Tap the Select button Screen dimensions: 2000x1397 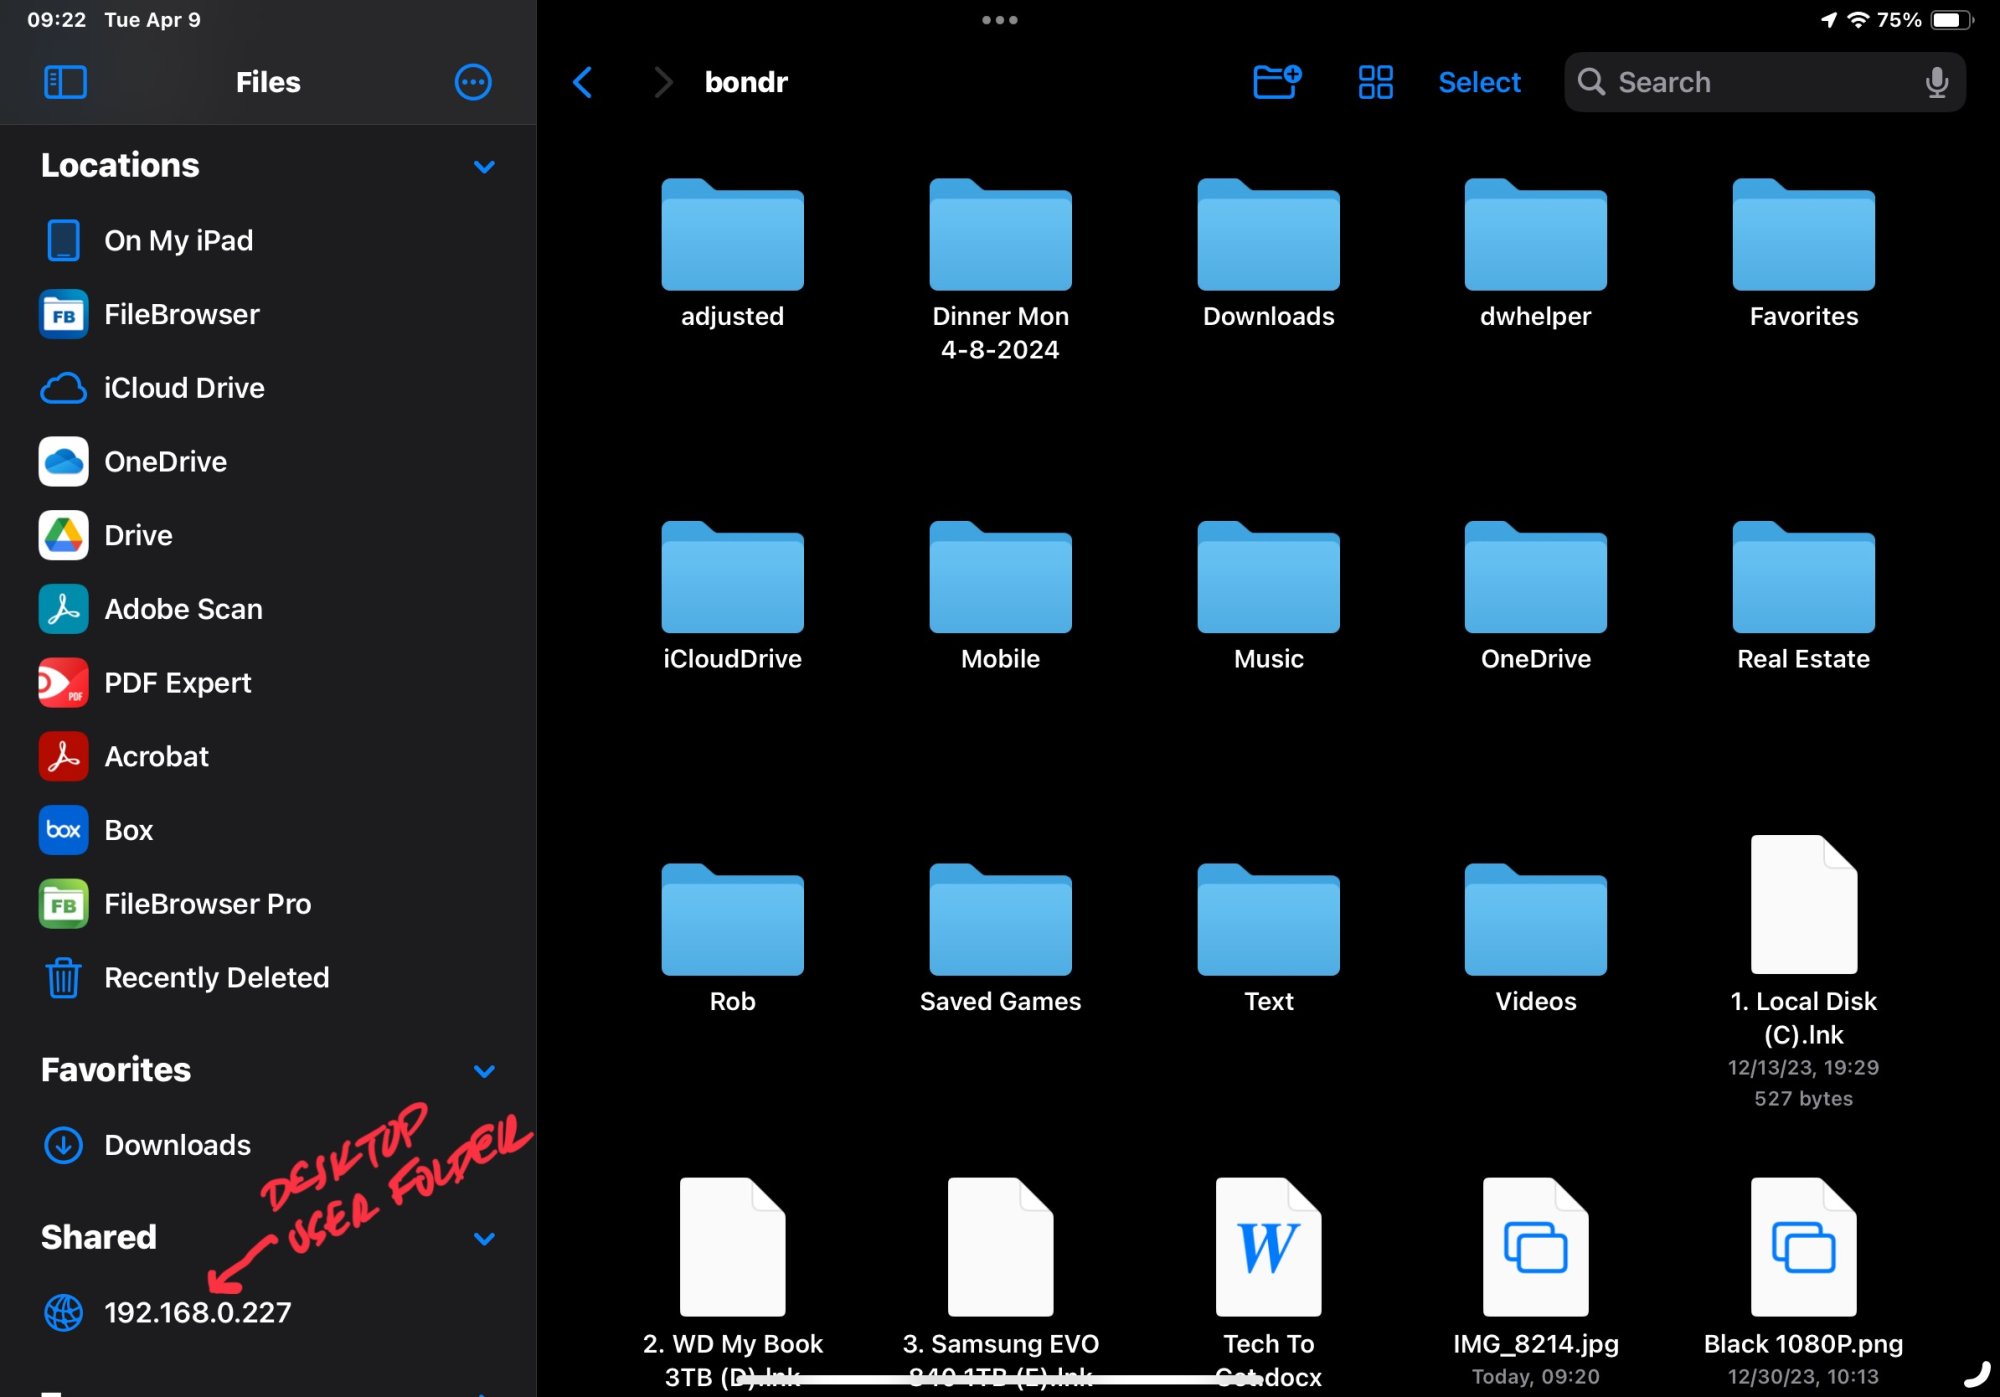pyautogui.click(x=1479, y=82)
